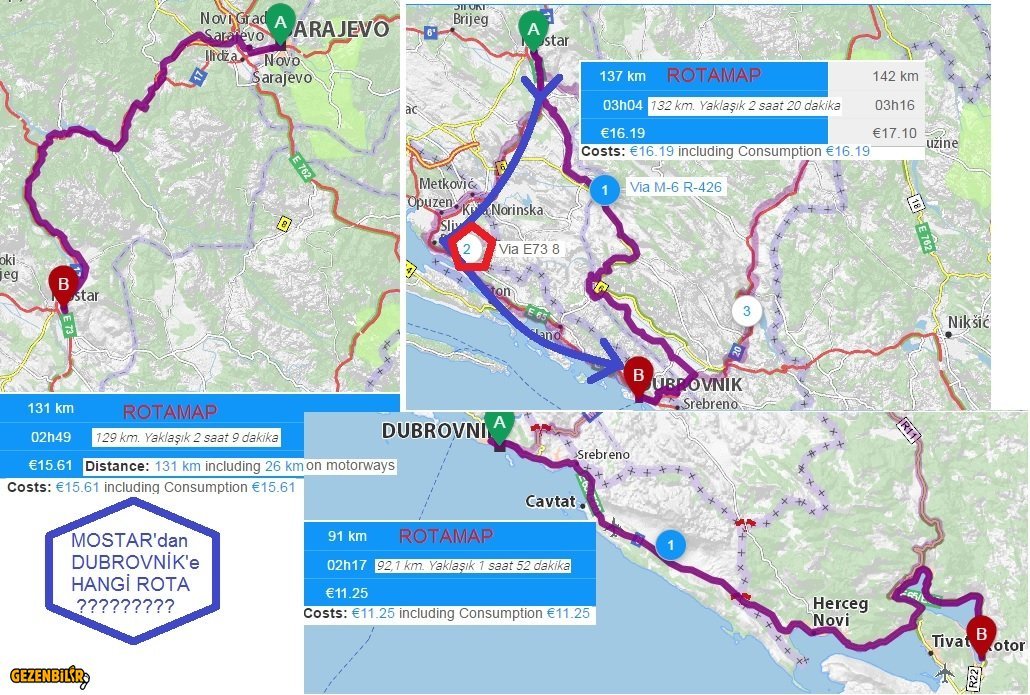Click the E 73 shield below Mostar
1030x695 pixels.
pyautogui.click(x=68, y=325)
